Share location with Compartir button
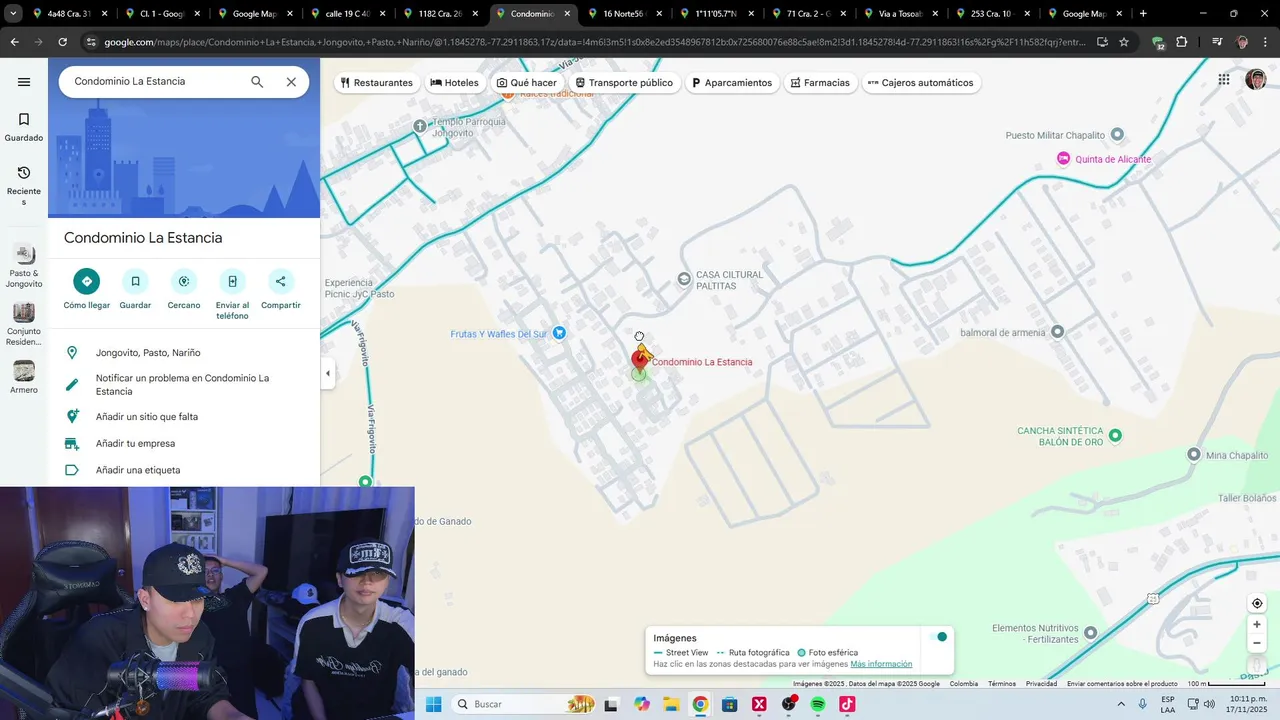Screen dimensions: 1280x720 tap(281, 290)
